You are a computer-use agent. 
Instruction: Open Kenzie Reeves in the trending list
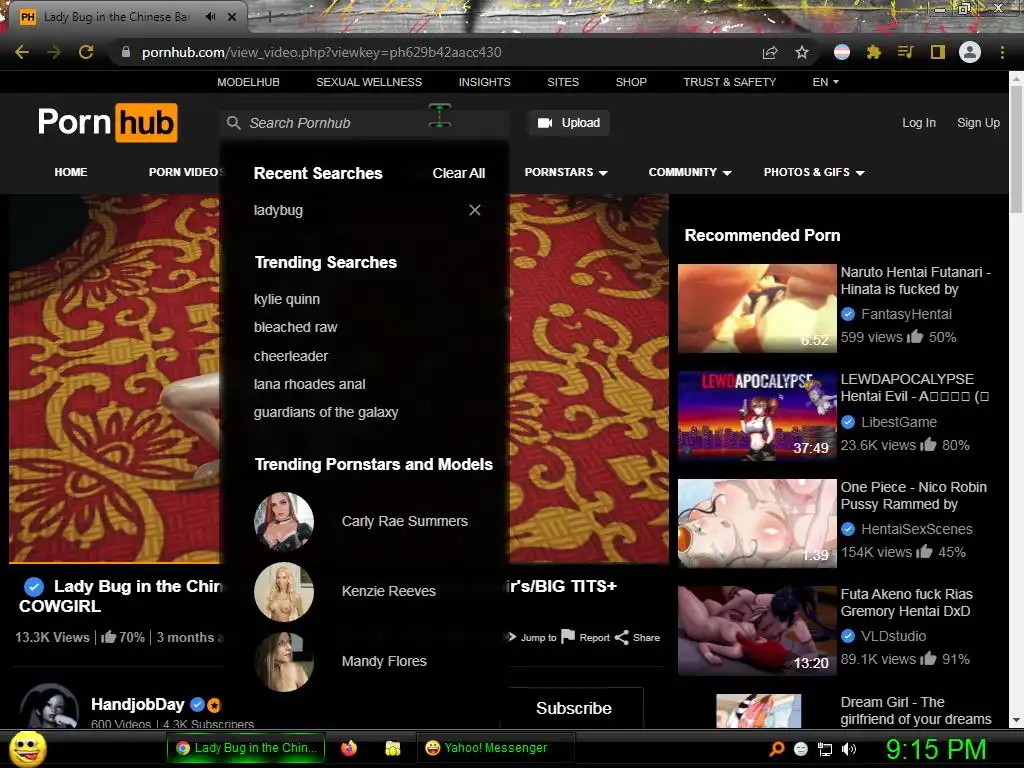tap(389, 591)
